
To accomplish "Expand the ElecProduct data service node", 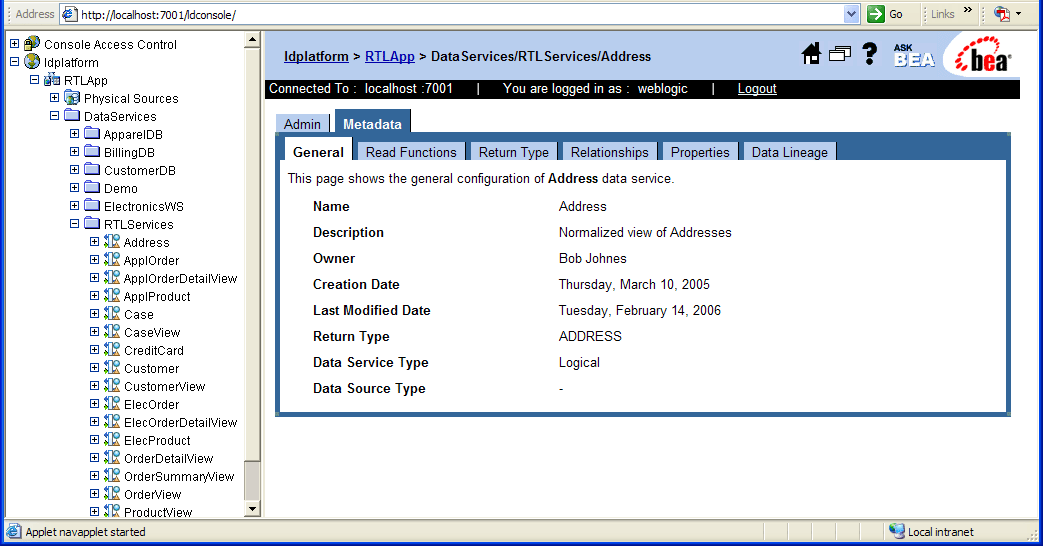I will pyautogui.click(x=94, y=439).
